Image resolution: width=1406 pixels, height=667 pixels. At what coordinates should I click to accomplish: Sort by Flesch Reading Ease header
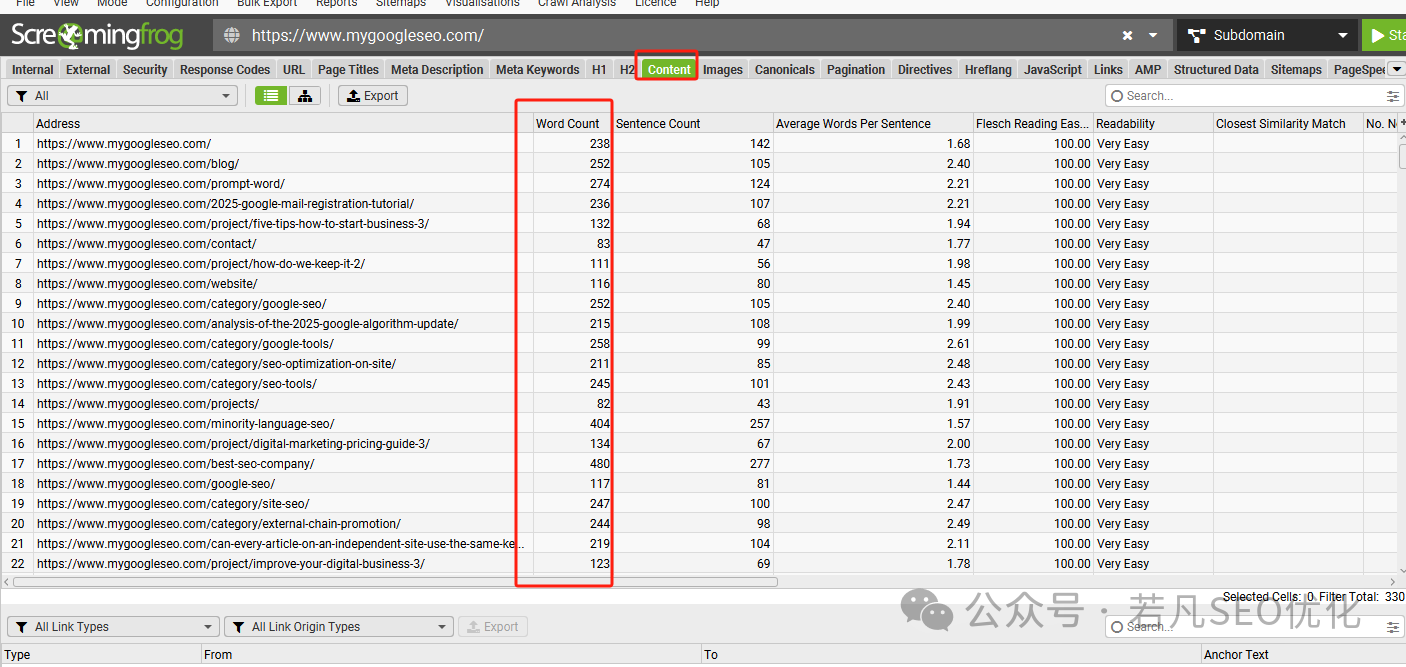click(1033, 124)
